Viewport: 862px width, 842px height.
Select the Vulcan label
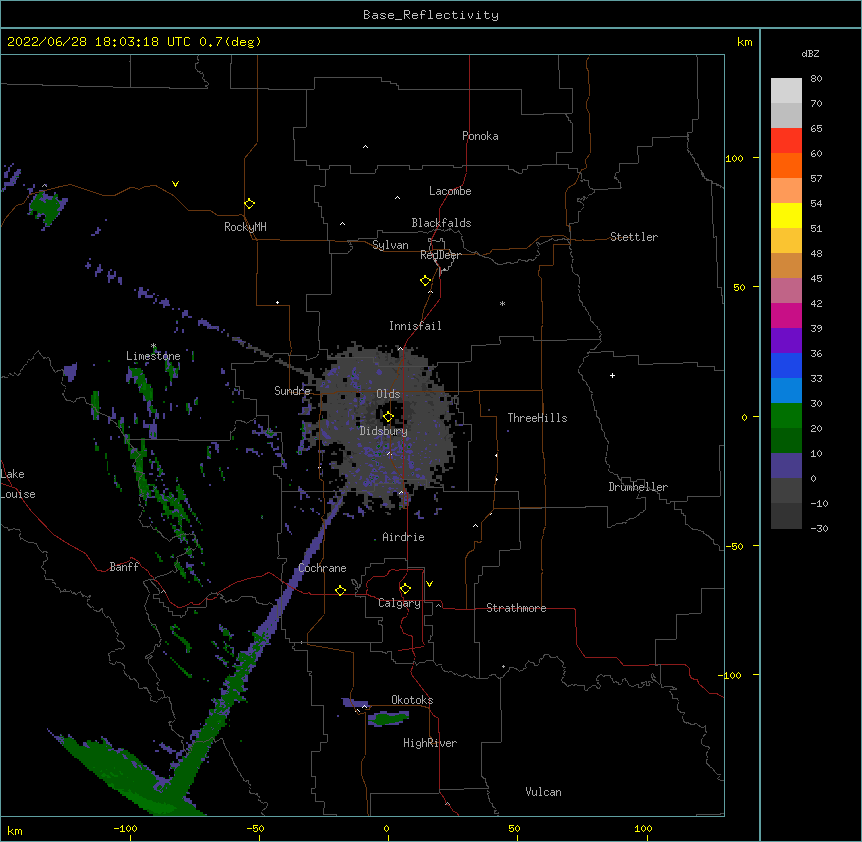tap(543, 792)
